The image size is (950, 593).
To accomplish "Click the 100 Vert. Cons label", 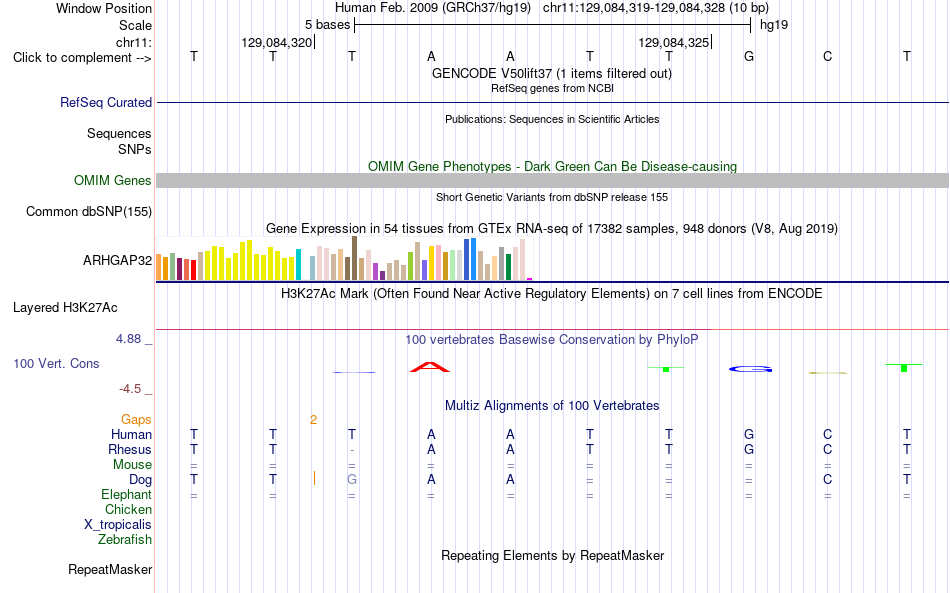I will pos(56,363).
